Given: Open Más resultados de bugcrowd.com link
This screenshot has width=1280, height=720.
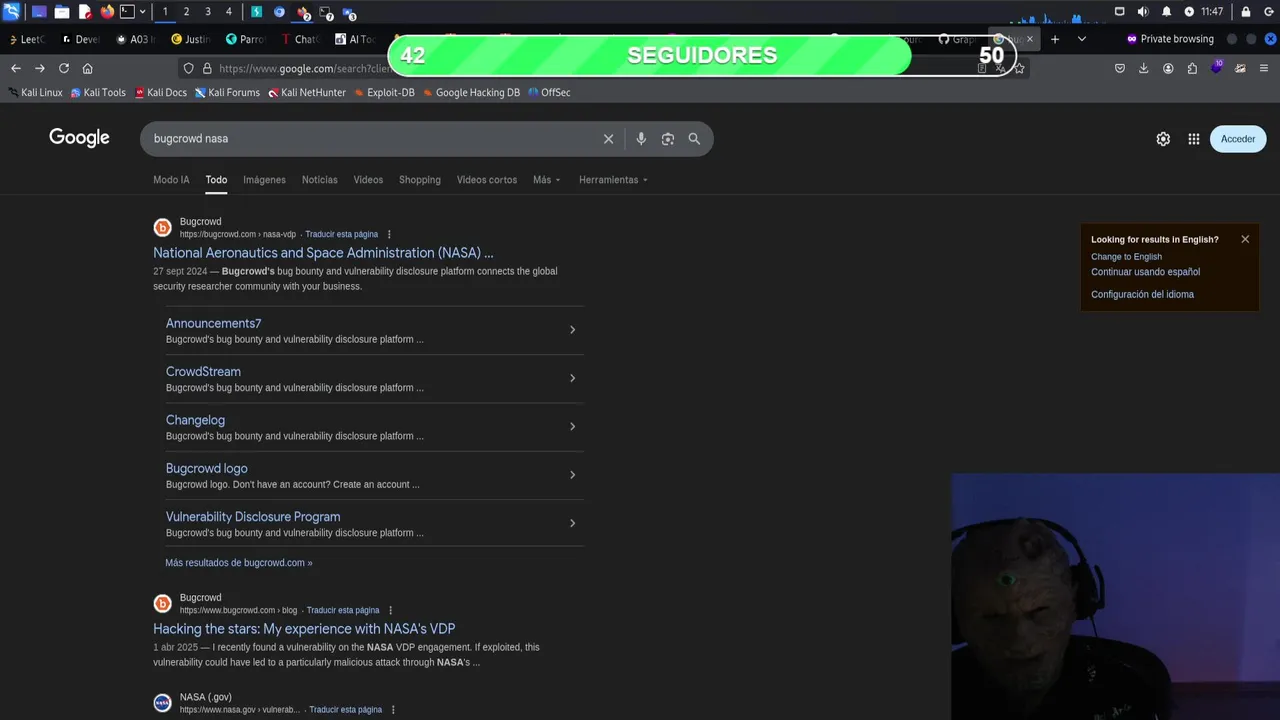Looking at the screenshot, I should (x=238, y=563).
